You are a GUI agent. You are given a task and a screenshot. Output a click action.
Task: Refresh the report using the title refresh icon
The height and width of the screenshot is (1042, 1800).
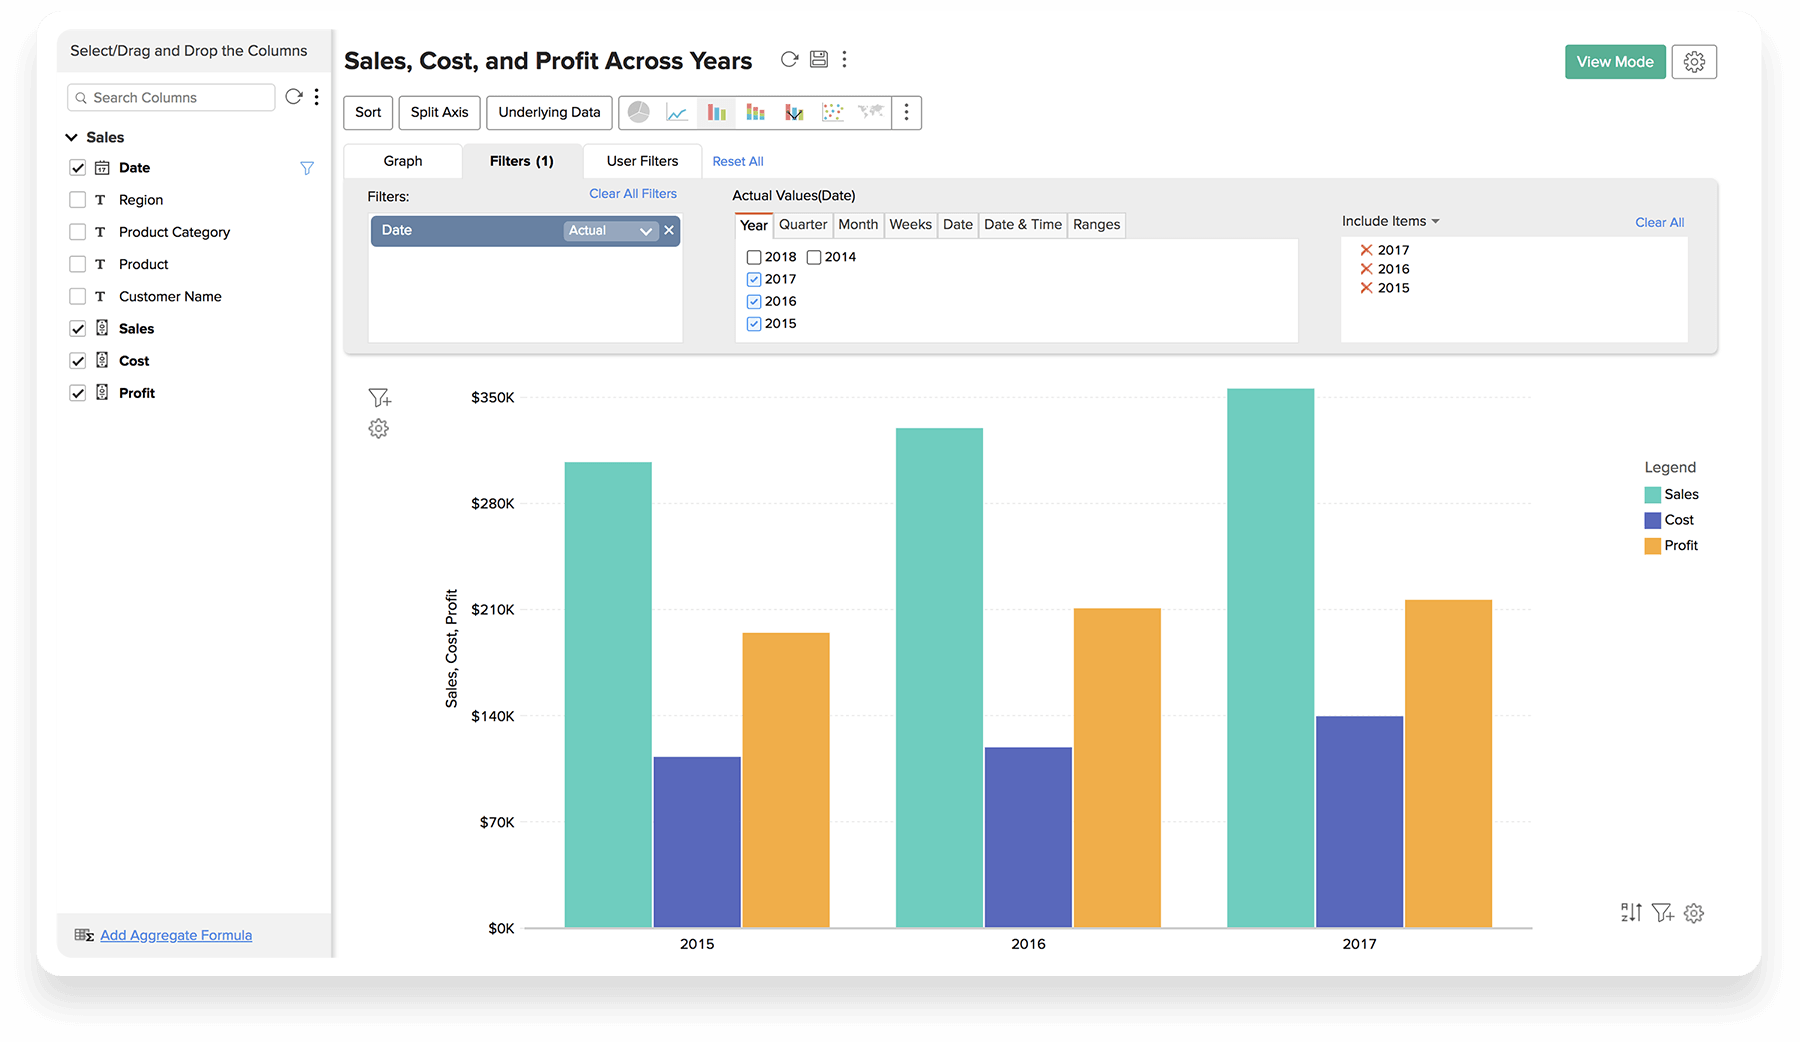pos(789,59)
